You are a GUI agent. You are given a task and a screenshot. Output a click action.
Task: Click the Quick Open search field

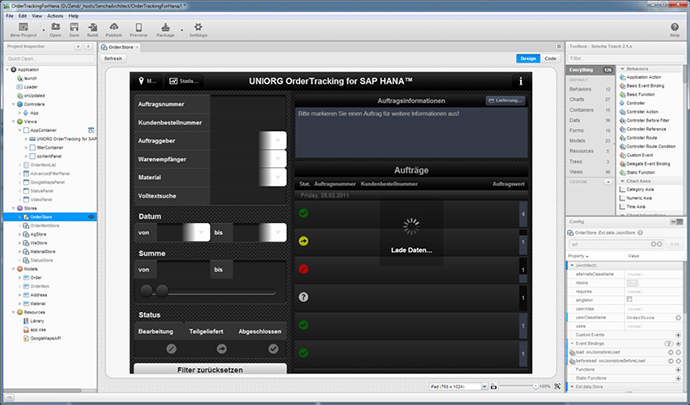pyautogui.click(x=50, y=59)
